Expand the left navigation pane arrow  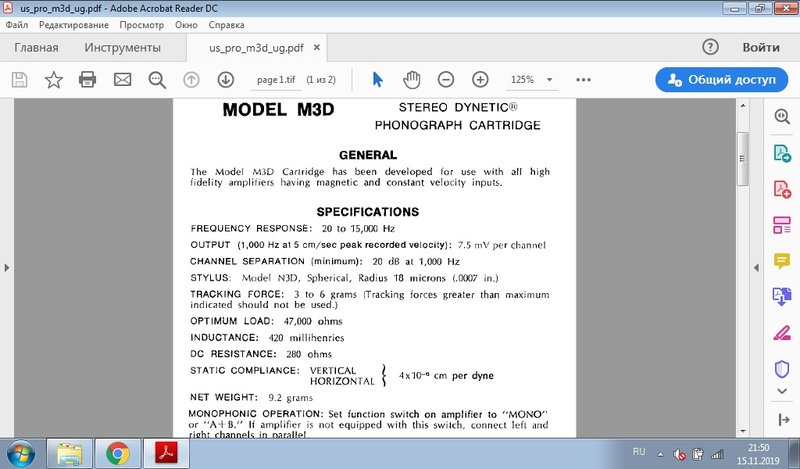pyautogui.click(x=7, y=267)
